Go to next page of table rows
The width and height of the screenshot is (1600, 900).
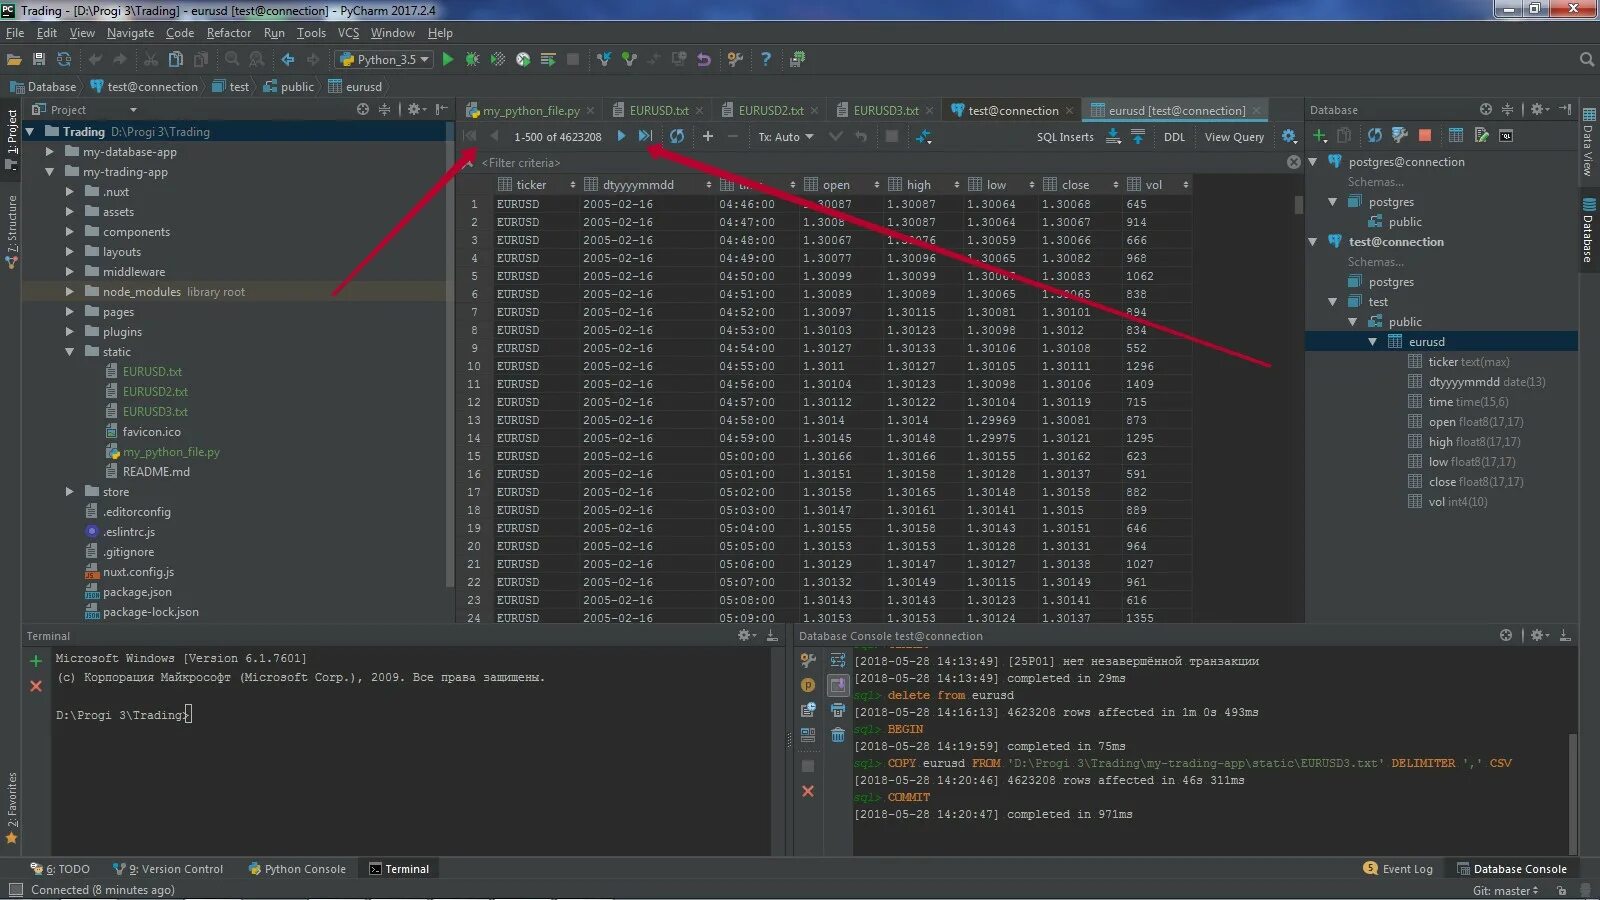[621, 136]
